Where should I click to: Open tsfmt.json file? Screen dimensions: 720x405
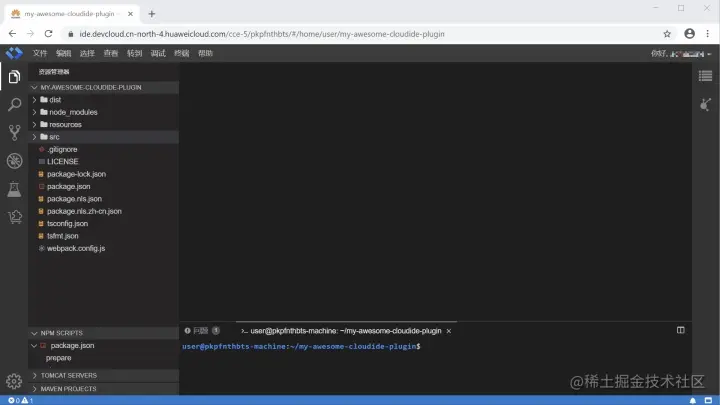point(62,236)
